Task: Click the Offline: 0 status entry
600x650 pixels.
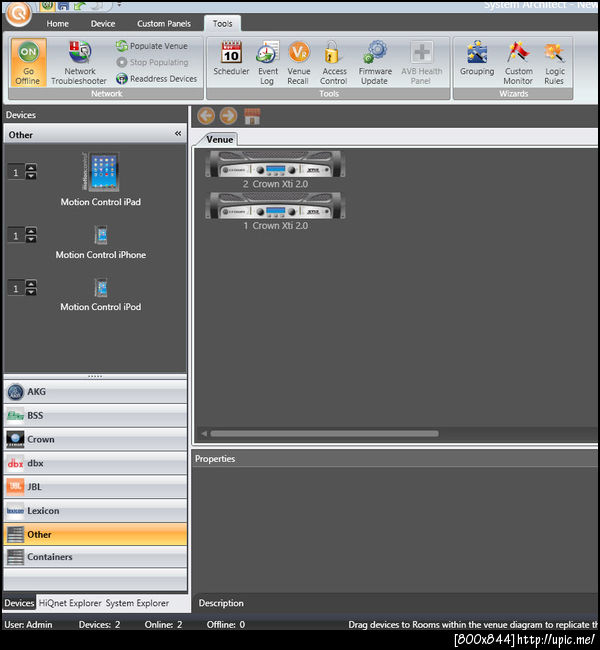Action: pyautogui.click(x=226, y=624)
